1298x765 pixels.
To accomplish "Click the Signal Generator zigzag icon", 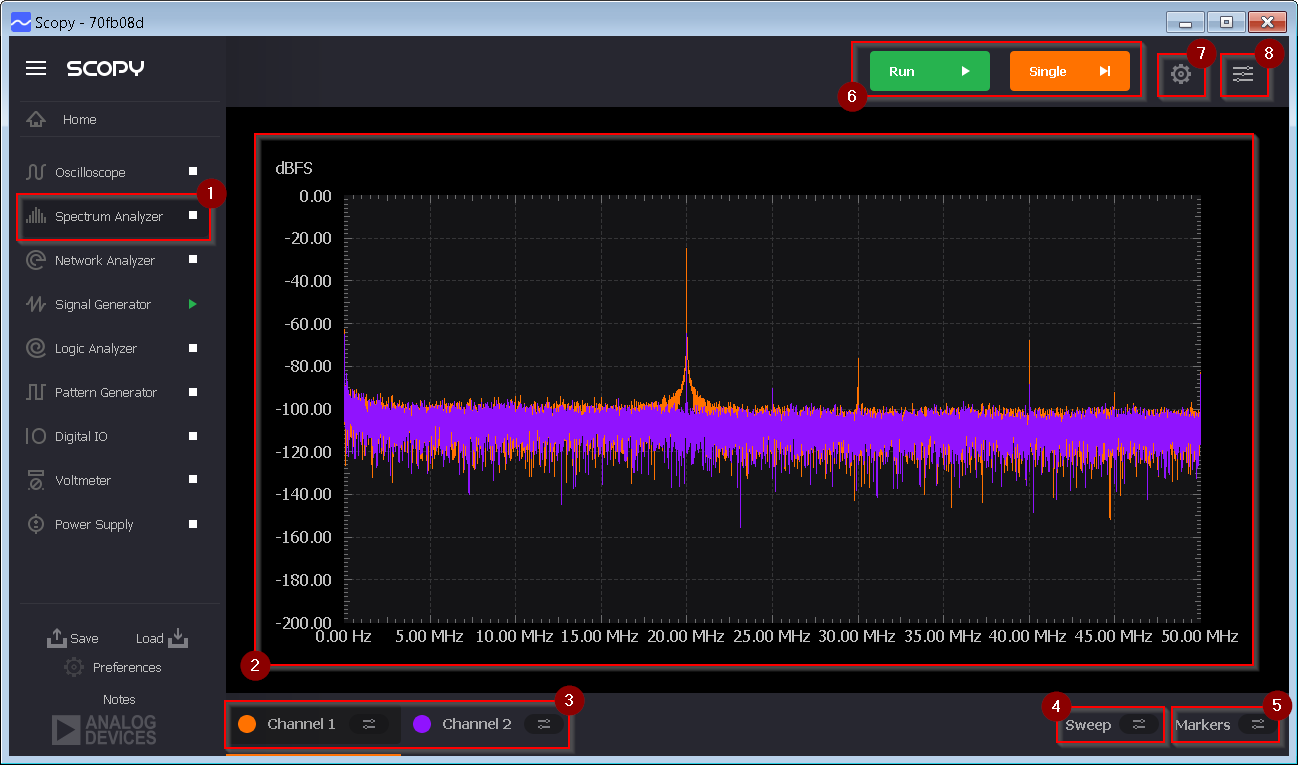I will pyautogui.click(x=36, y=304).
